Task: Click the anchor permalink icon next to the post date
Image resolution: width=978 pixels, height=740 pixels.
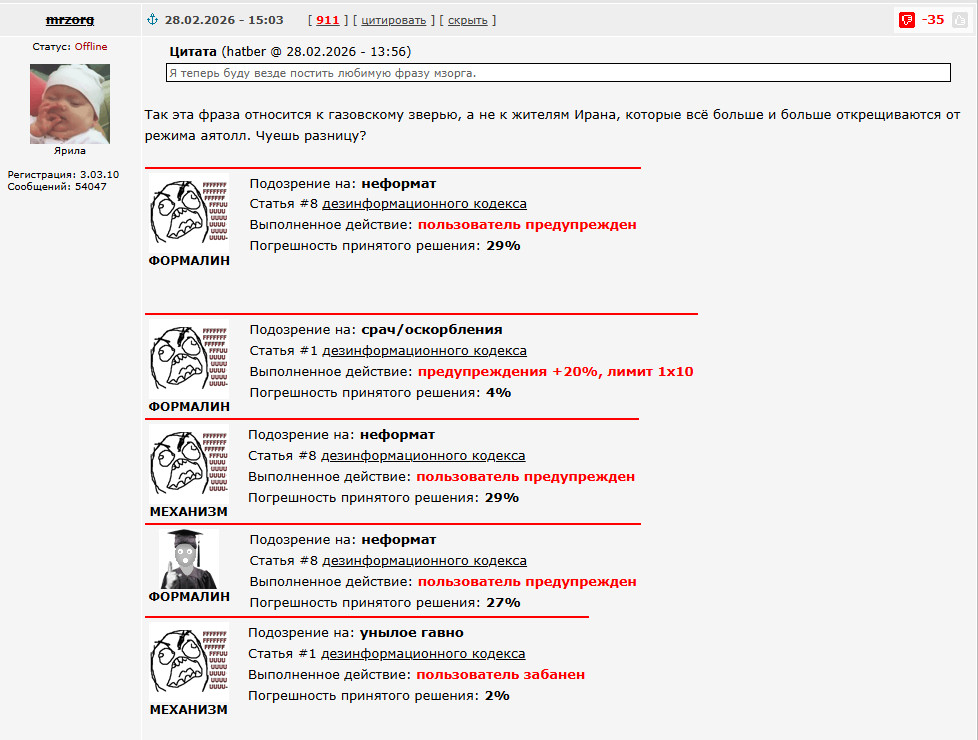Action: (x=153, y=20)
